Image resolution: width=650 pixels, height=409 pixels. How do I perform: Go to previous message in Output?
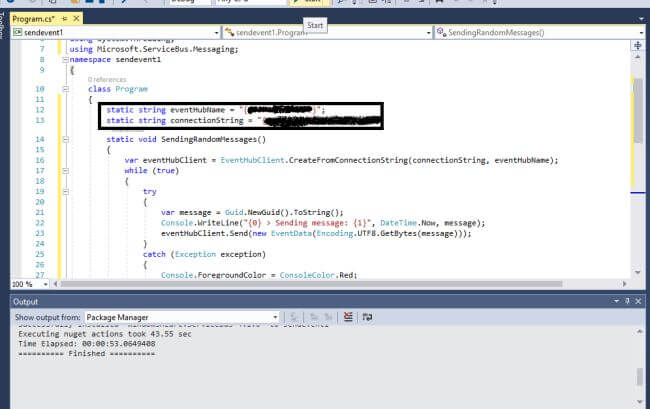314,317
